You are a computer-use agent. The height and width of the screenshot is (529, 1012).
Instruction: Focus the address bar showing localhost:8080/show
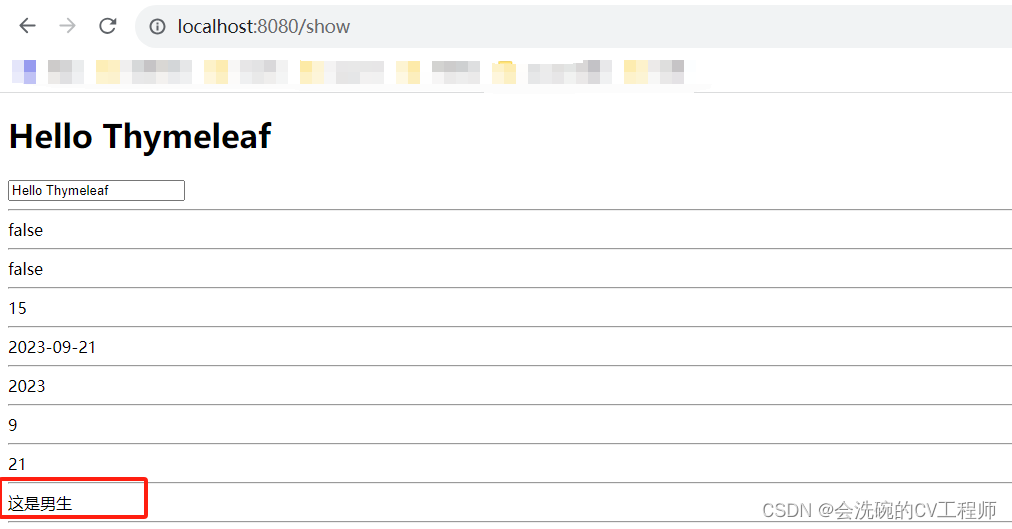pos(573,26)
